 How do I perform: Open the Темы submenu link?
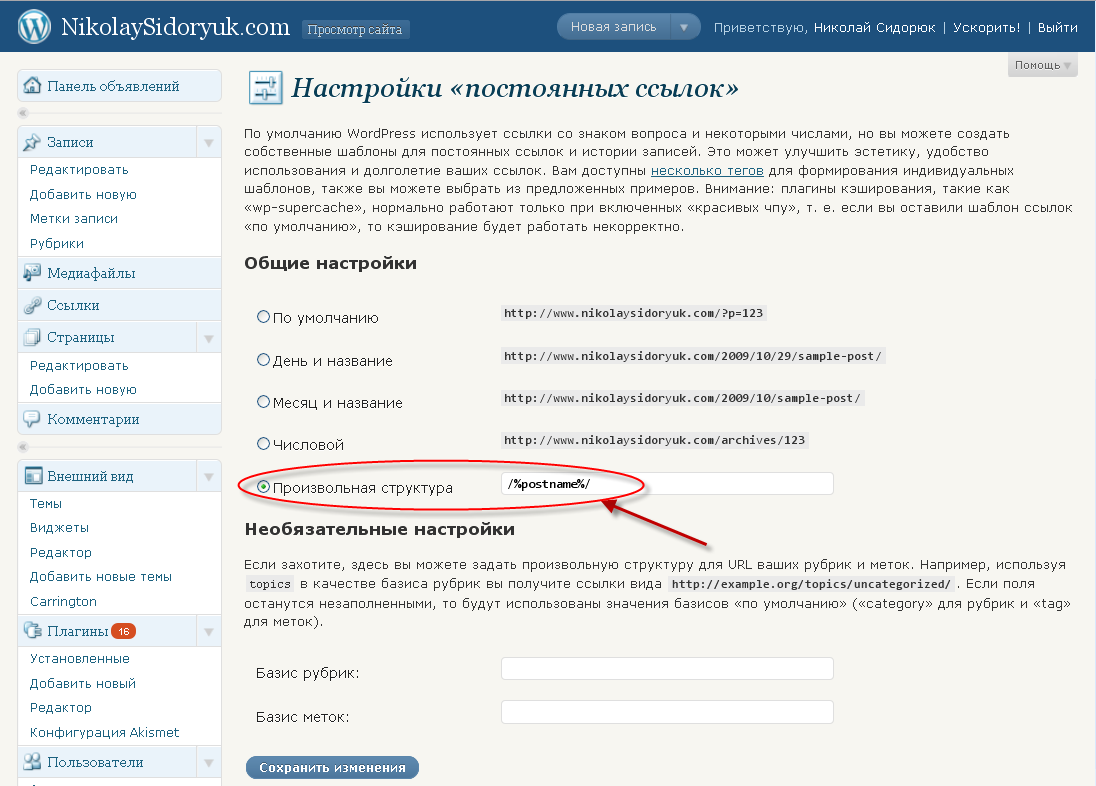tap(45, 503)
